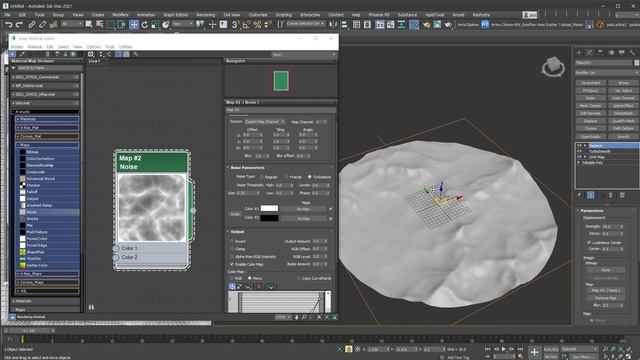Open the selection filter All dropdown
Image resolution: width=640 pixels, height=360 pixels.
tap(72, 24)
